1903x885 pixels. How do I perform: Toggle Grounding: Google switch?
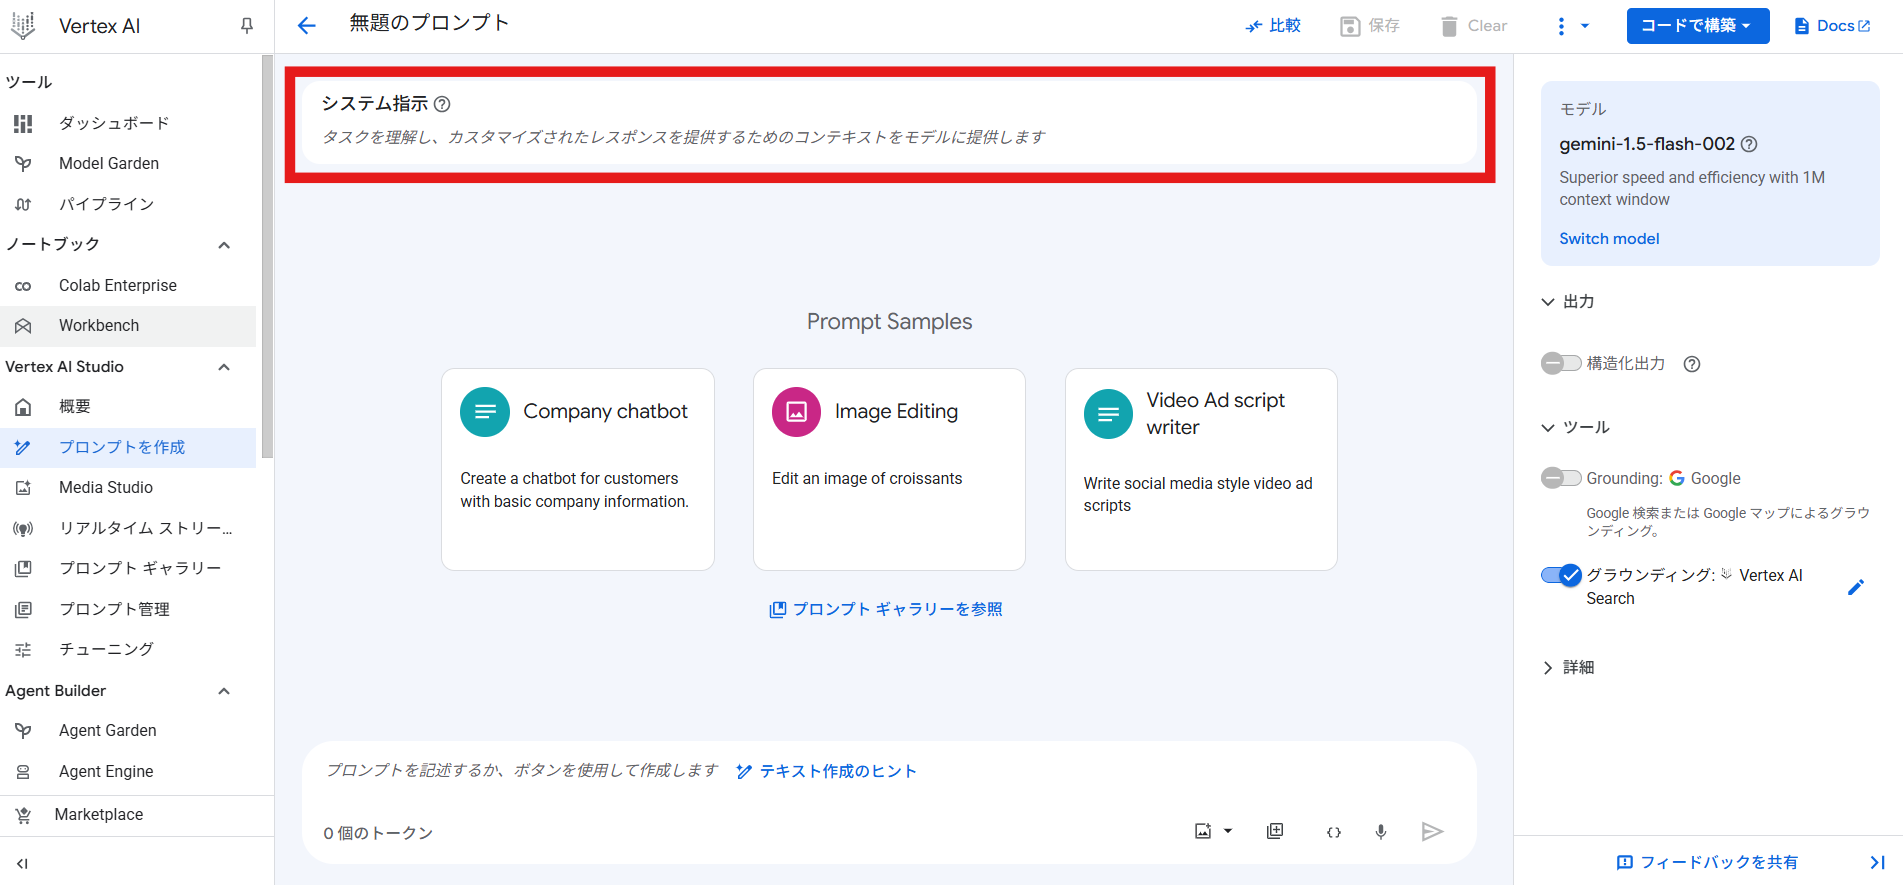coord(1561,478)
